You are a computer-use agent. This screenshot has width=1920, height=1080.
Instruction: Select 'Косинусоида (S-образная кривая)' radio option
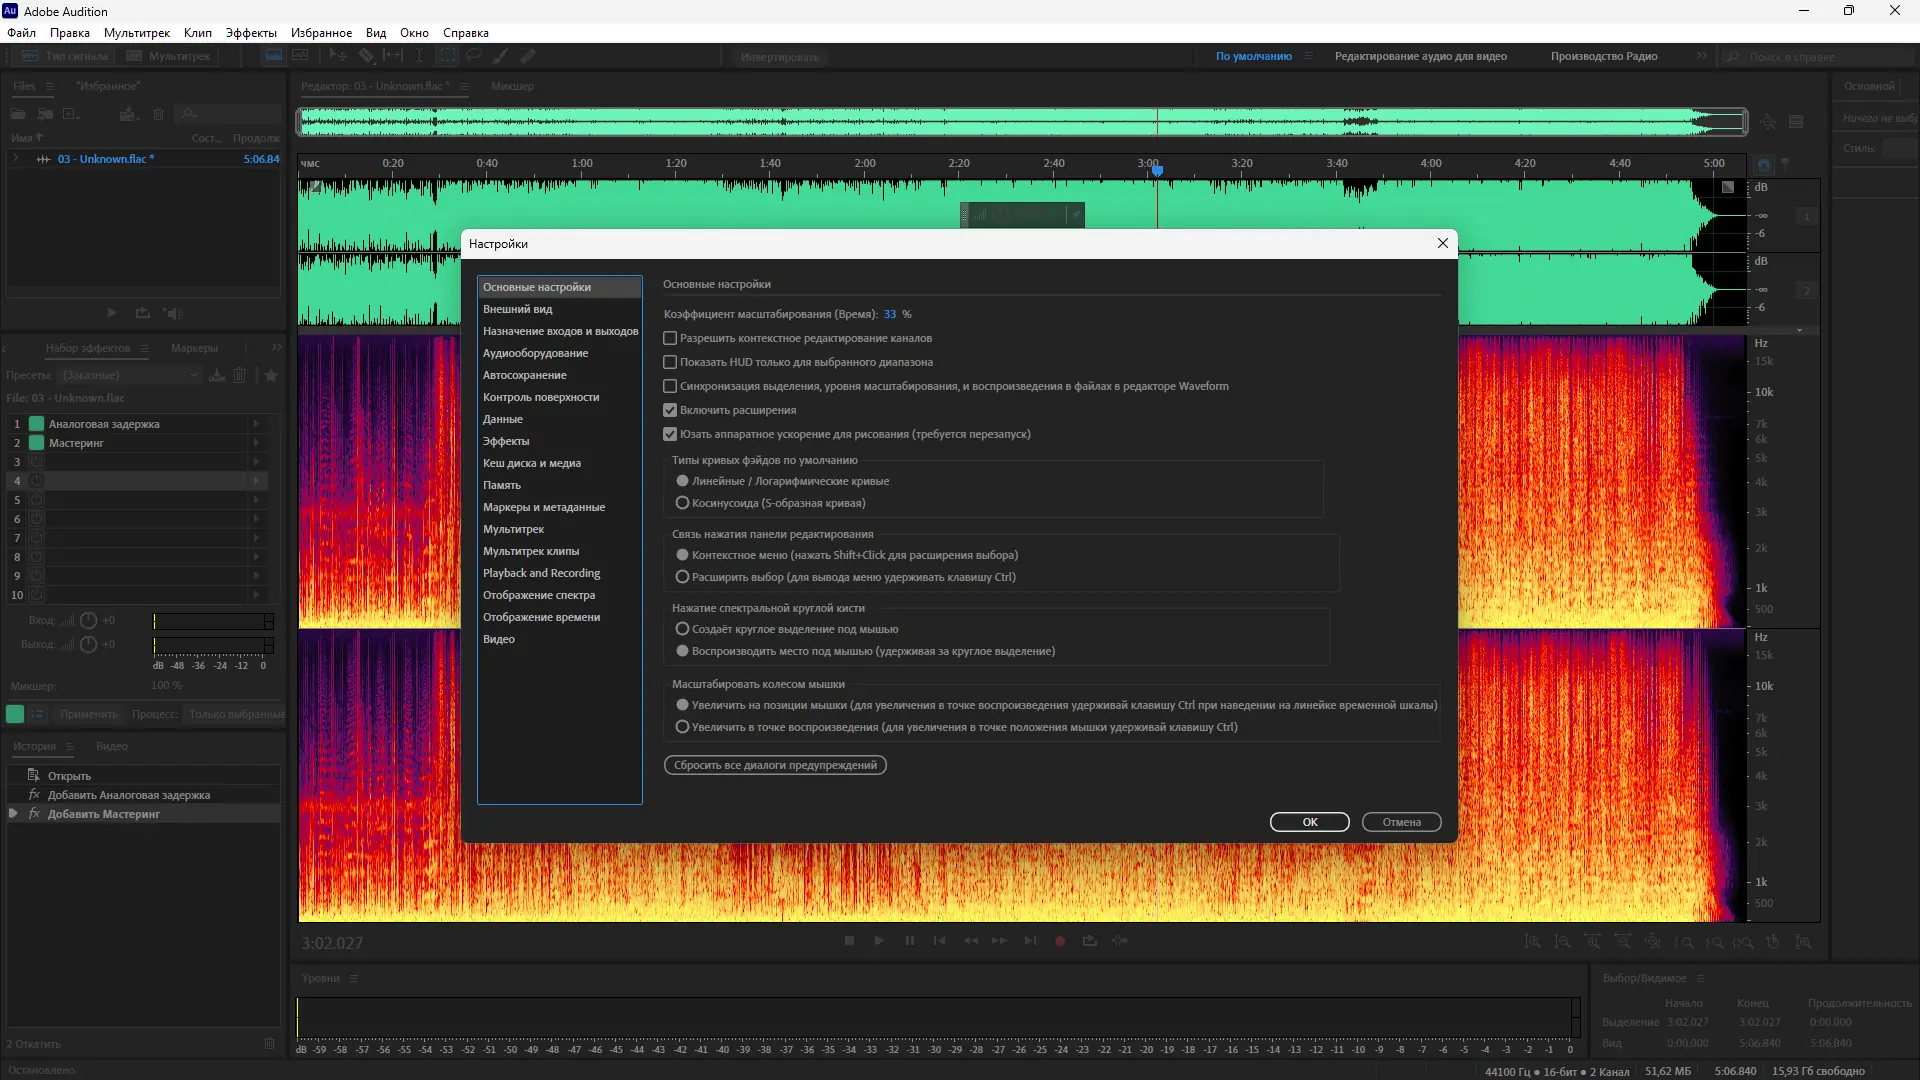point(683,503)
